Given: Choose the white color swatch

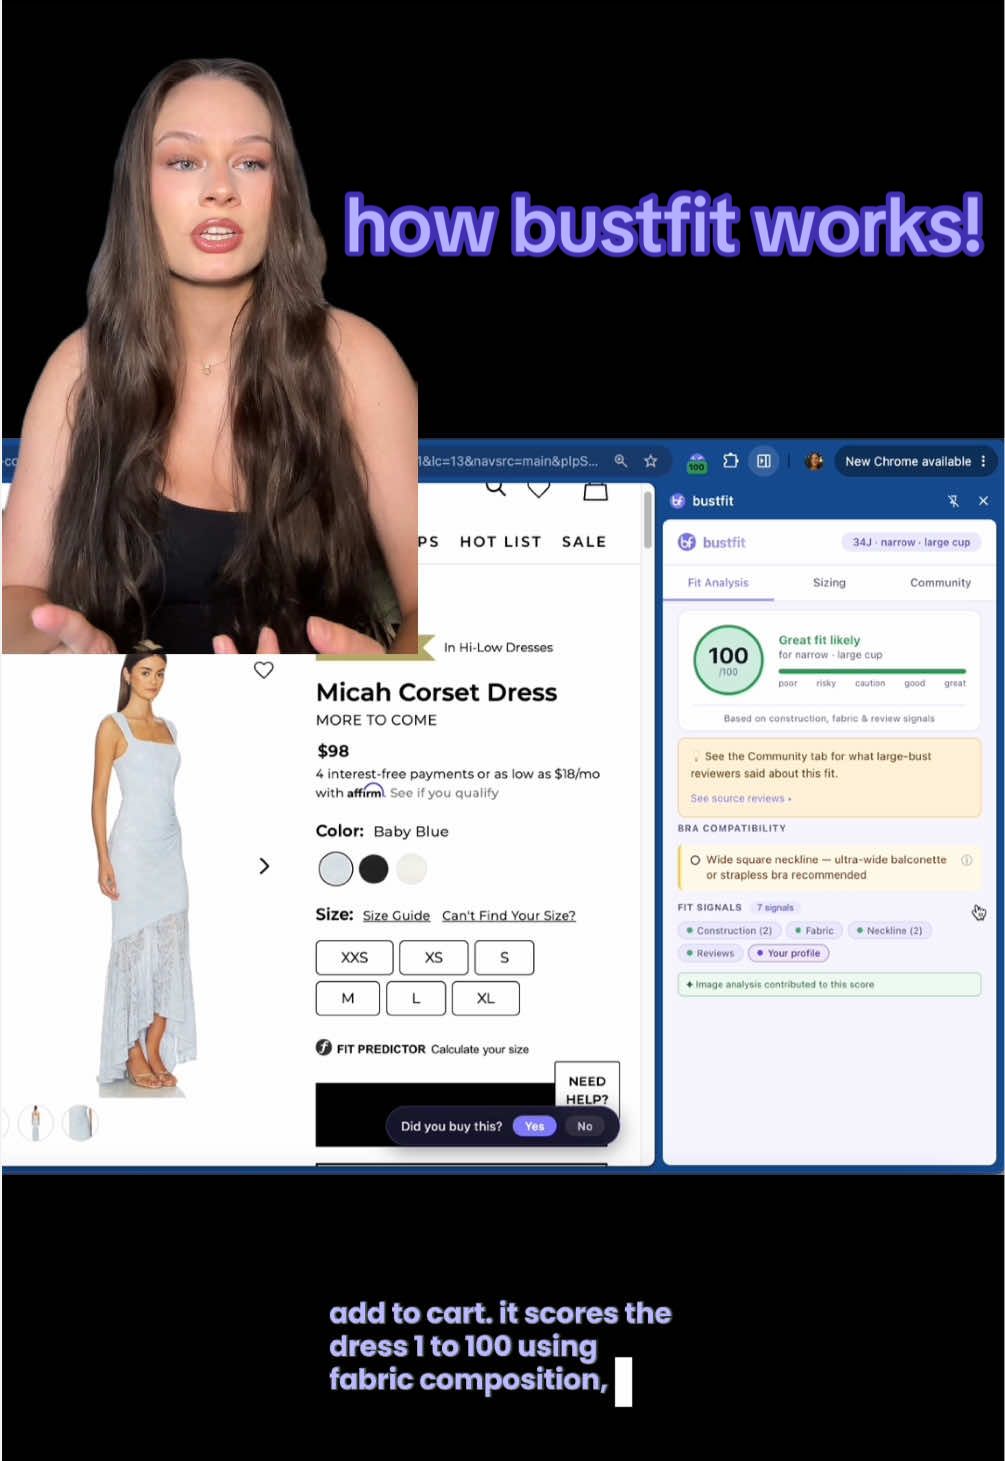Looking at the screenshot, I should point(411,869).
